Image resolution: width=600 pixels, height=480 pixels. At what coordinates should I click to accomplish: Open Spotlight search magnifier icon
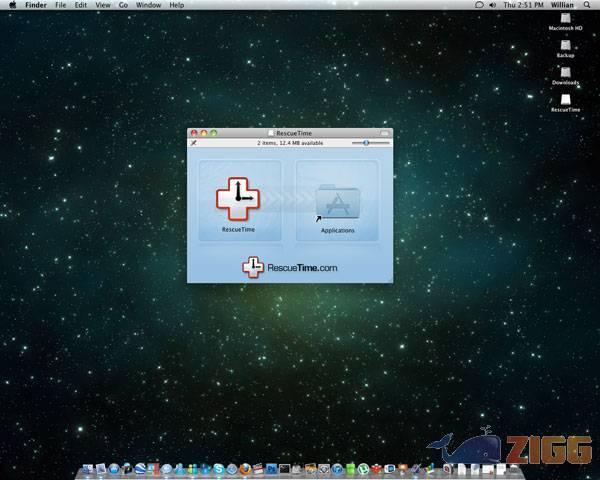click(x=587, y=5)
